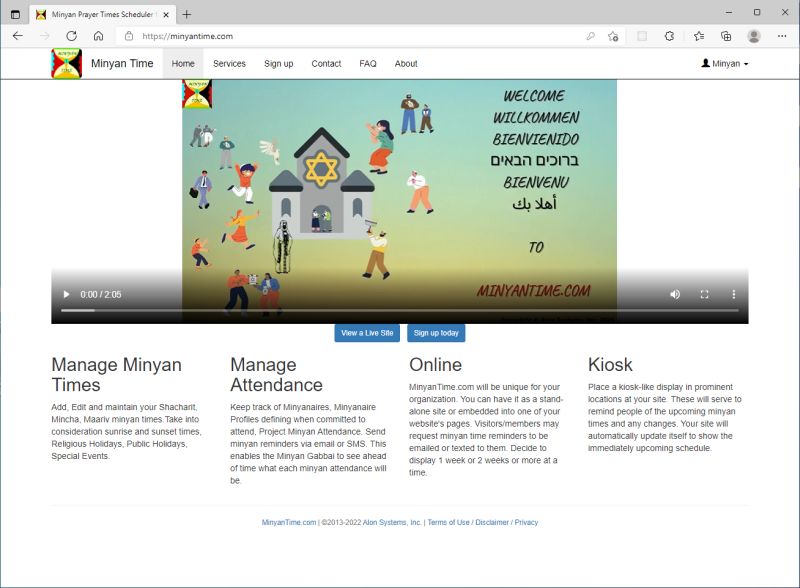Enter video fullscreen mode
The height and width of the screenshot is (588, 800).
click(705, 295)
